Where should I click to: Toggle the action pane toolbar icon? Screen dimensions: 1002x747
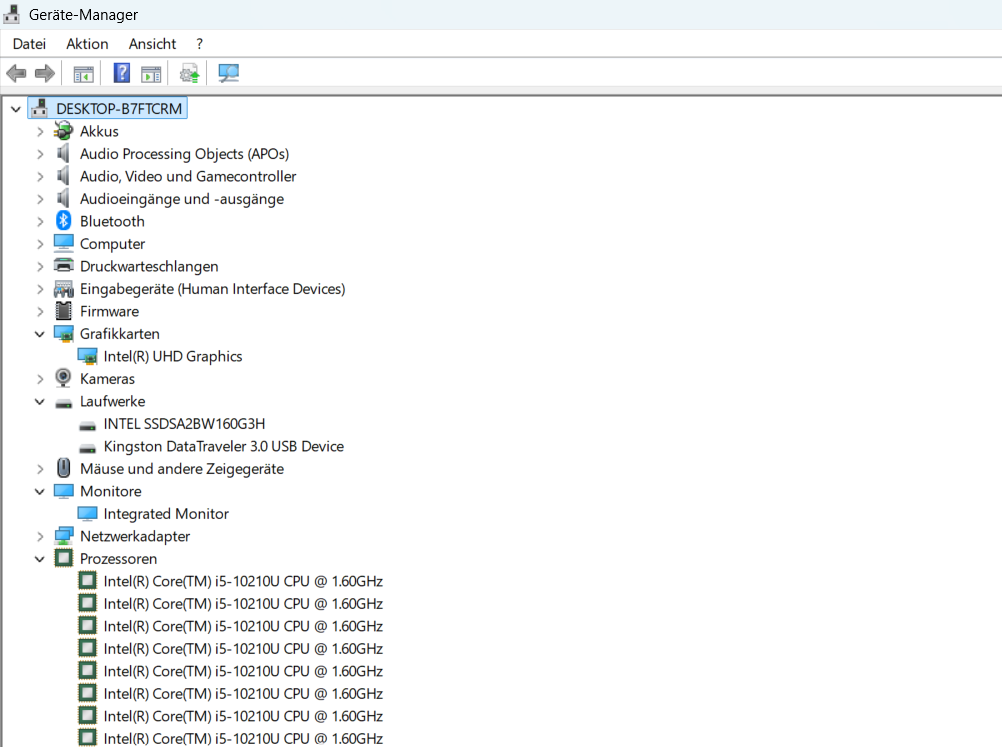click(x=151, y=74)
